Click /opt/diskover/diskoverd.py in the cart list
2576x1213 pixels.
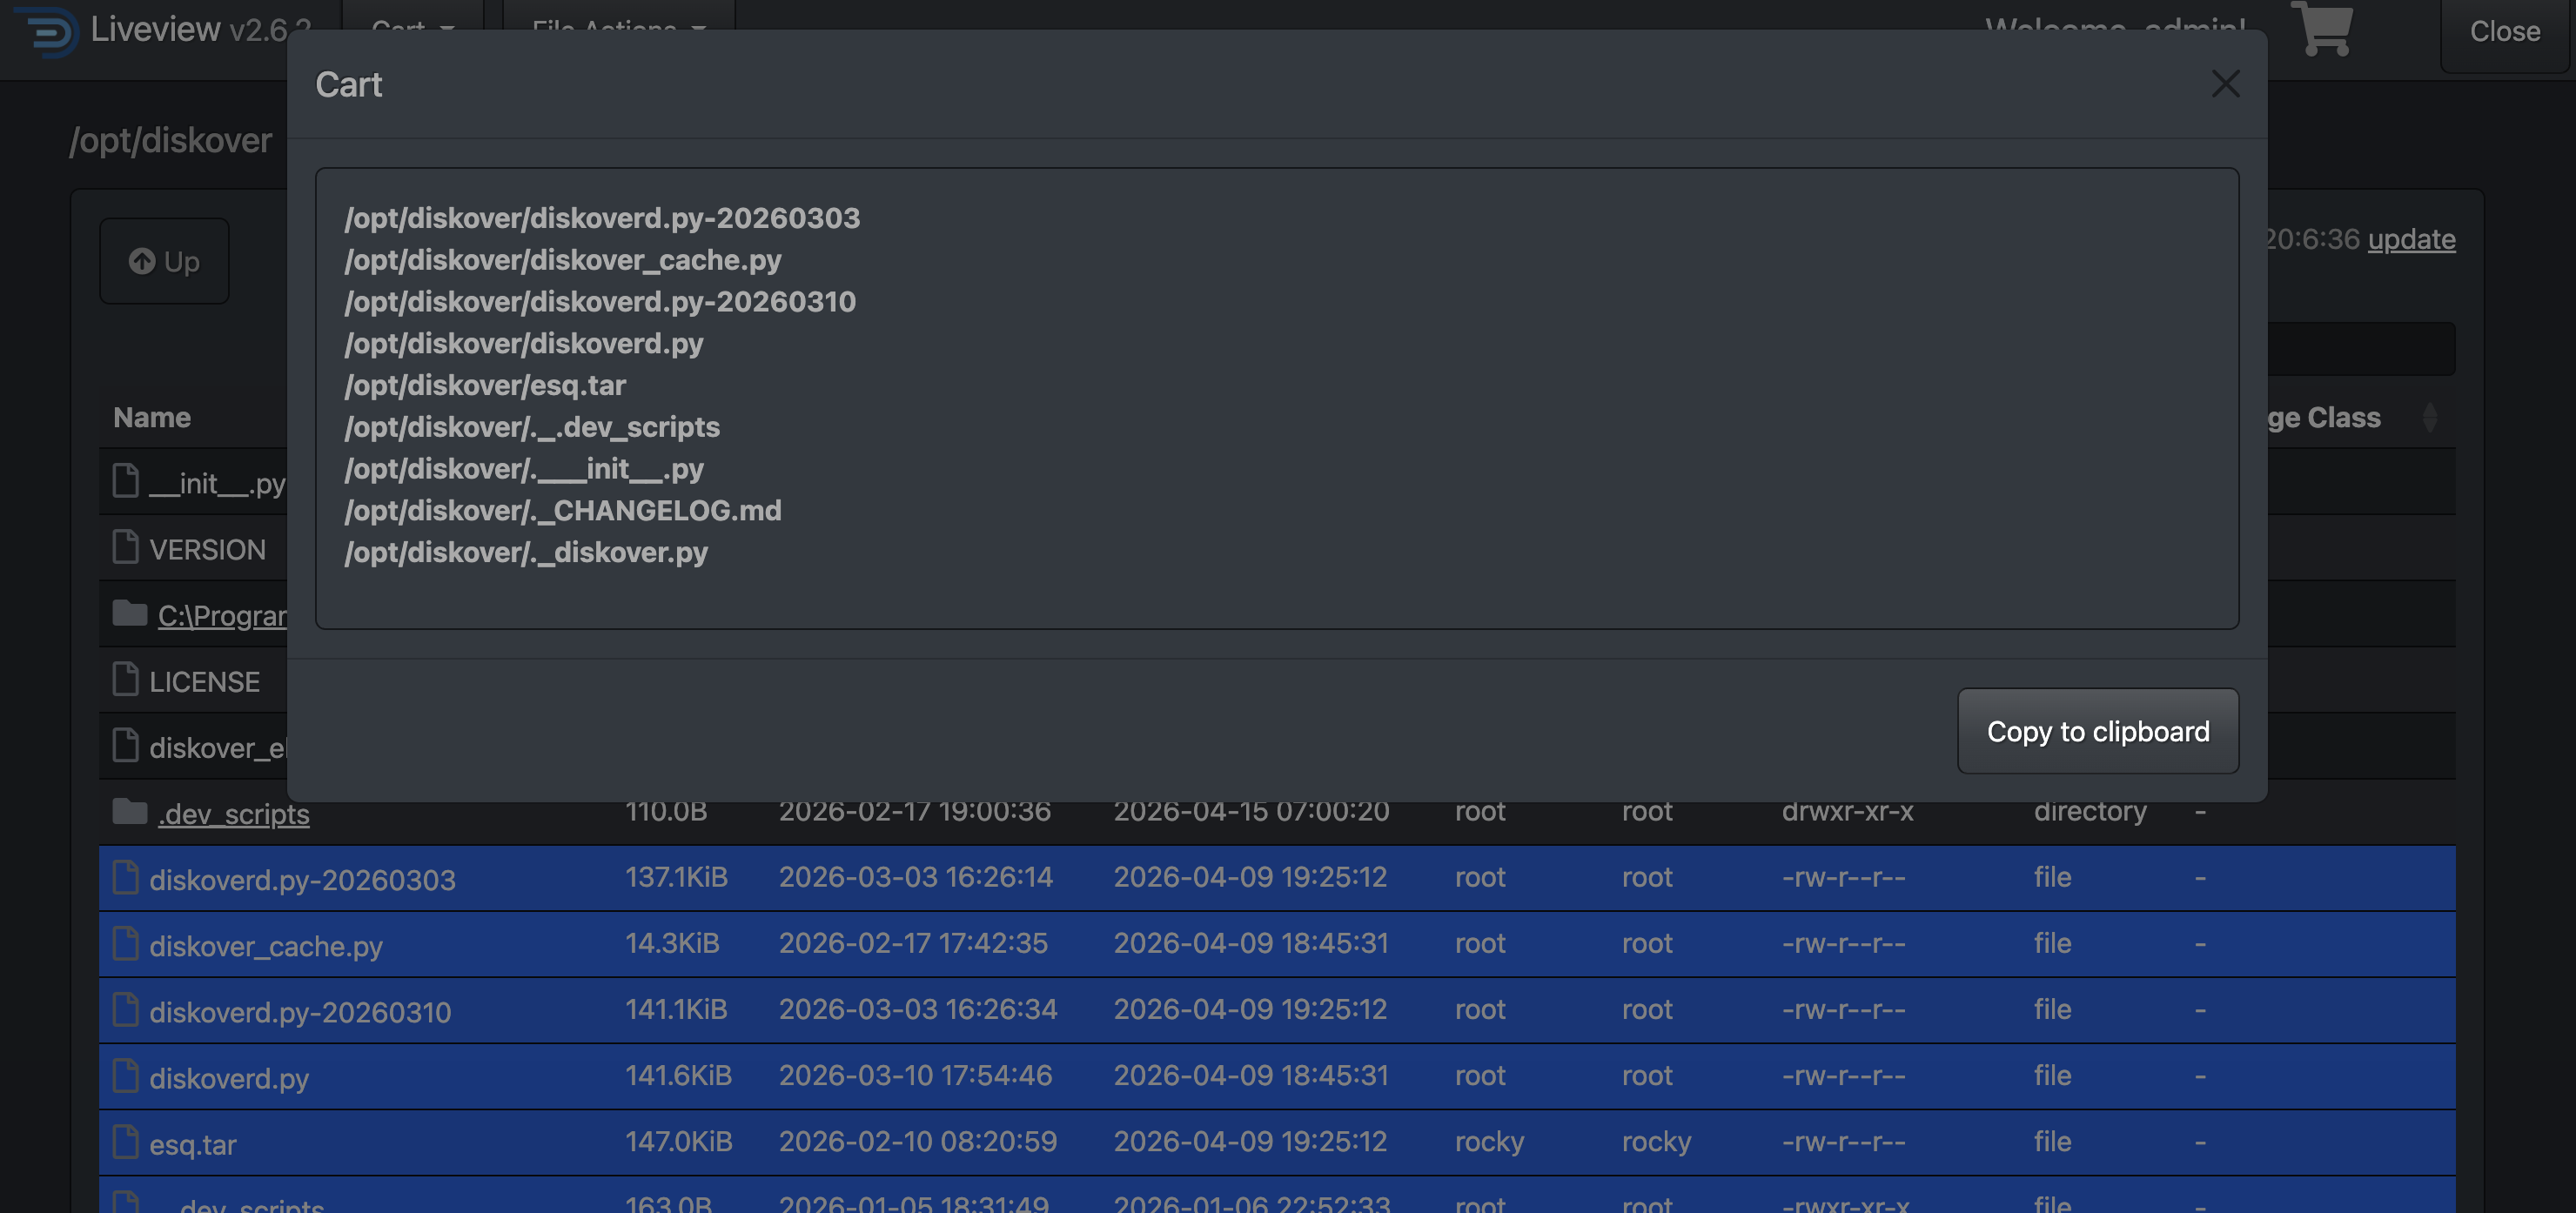pos(524,344)
